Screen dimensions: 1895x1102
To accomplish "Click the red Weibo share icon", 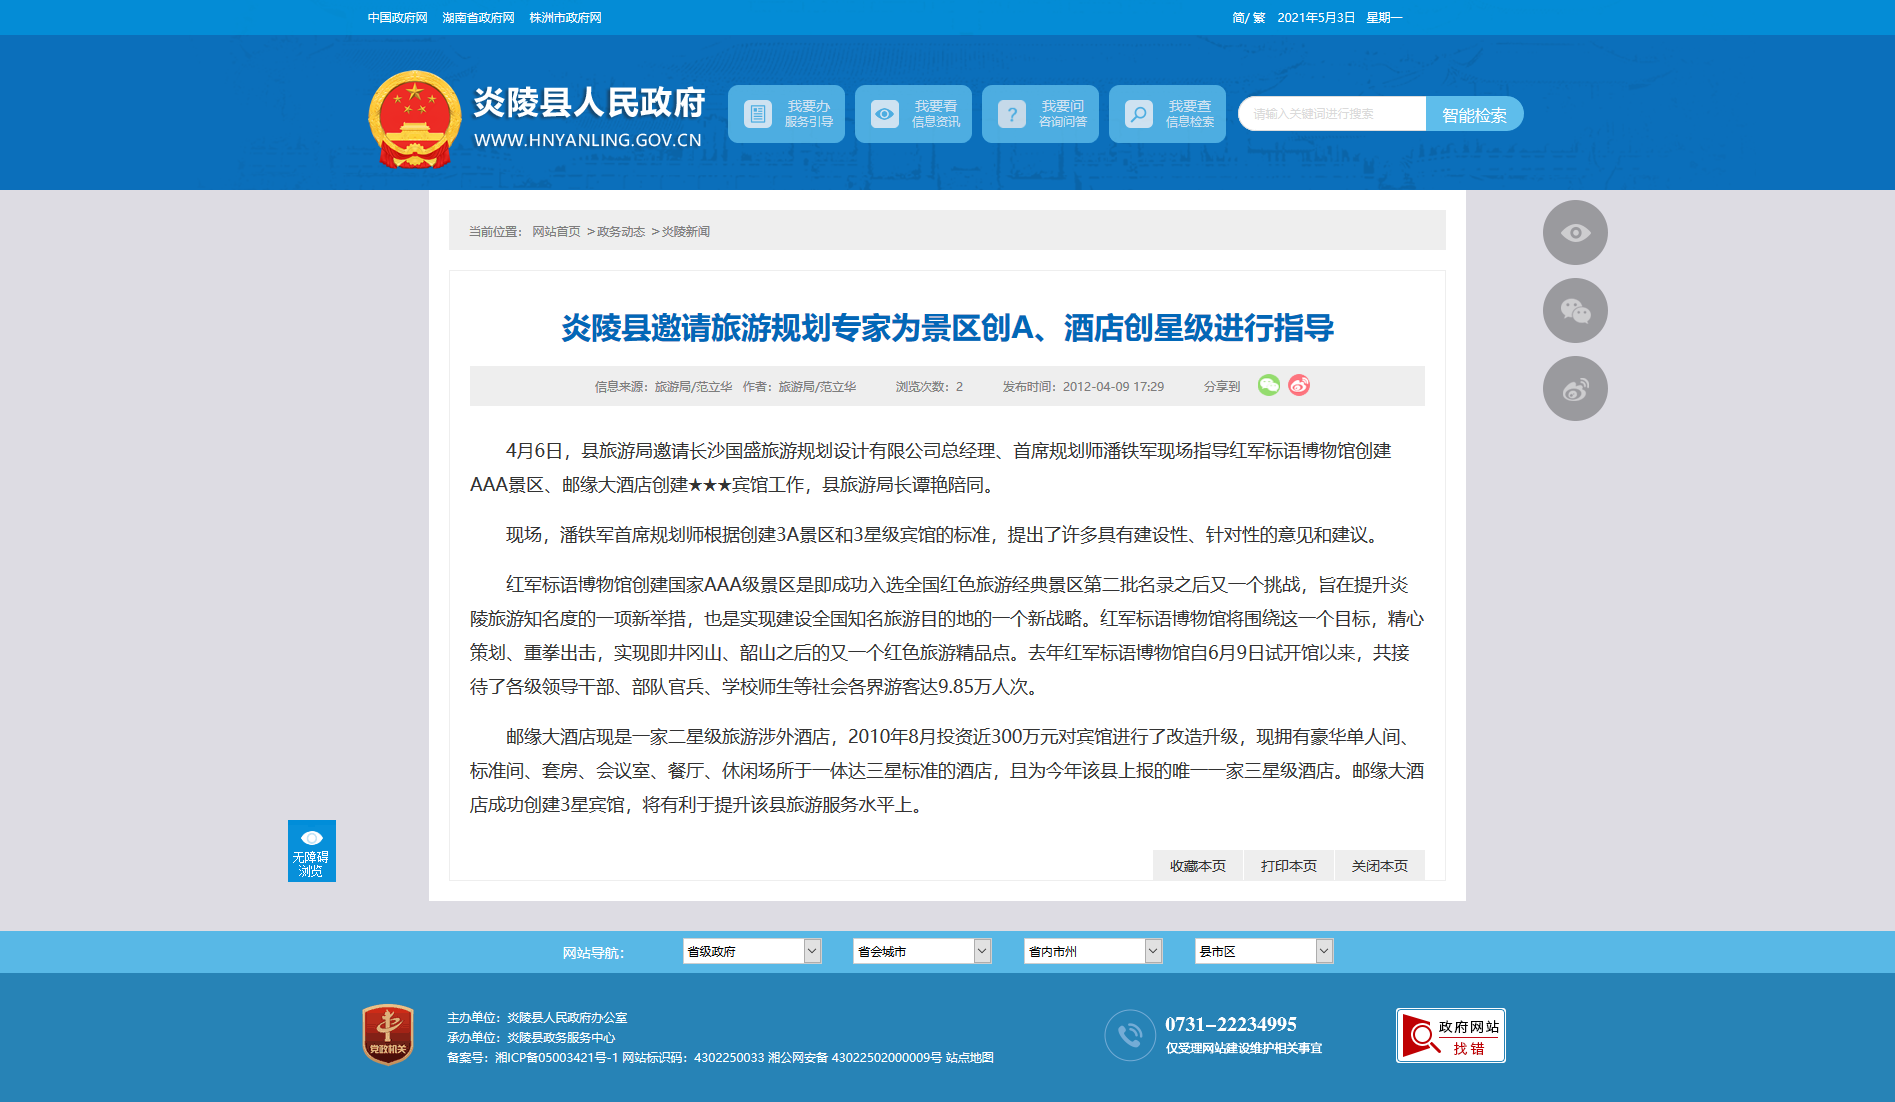I will click(1298, 386).
